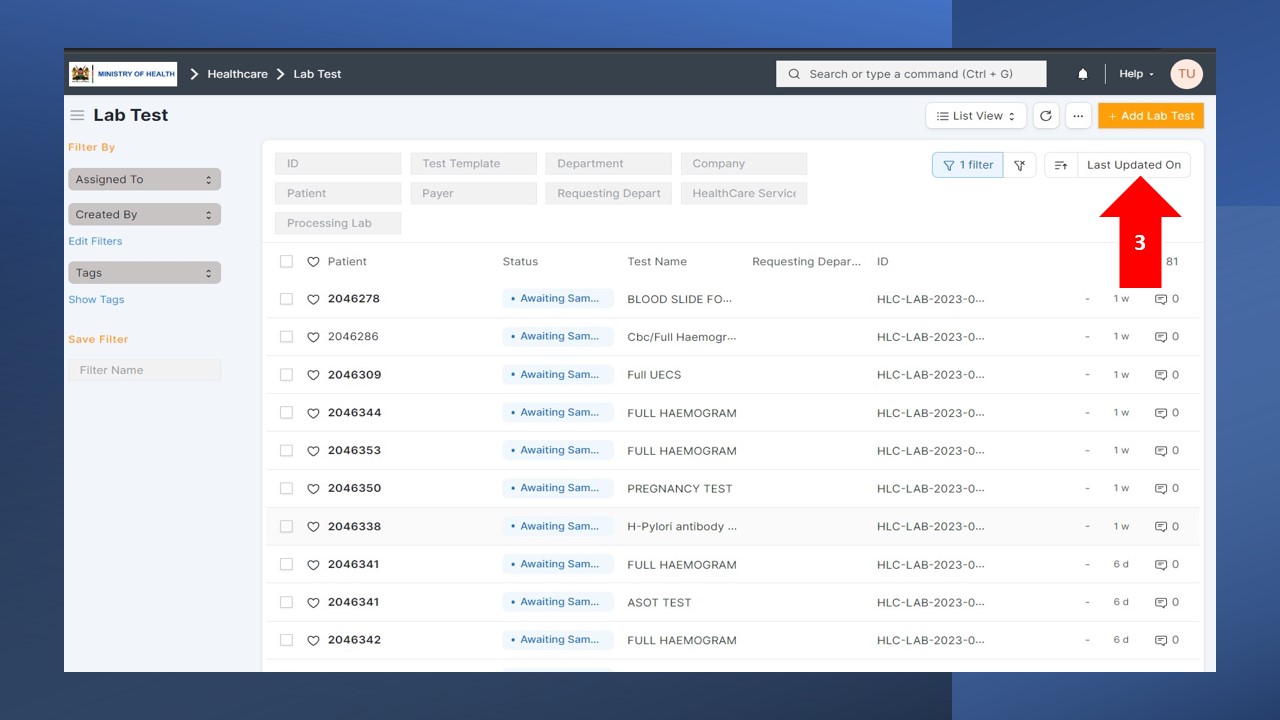Click the ID filter field

(338, 164)
